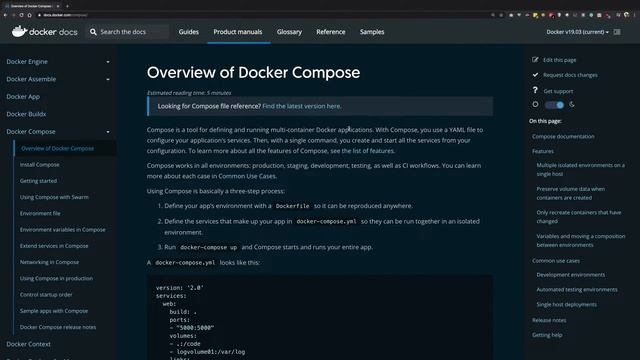640x360 pixels.
Task: Select Overview of Docker Compose in sidebar
Action: pos(58,149)
